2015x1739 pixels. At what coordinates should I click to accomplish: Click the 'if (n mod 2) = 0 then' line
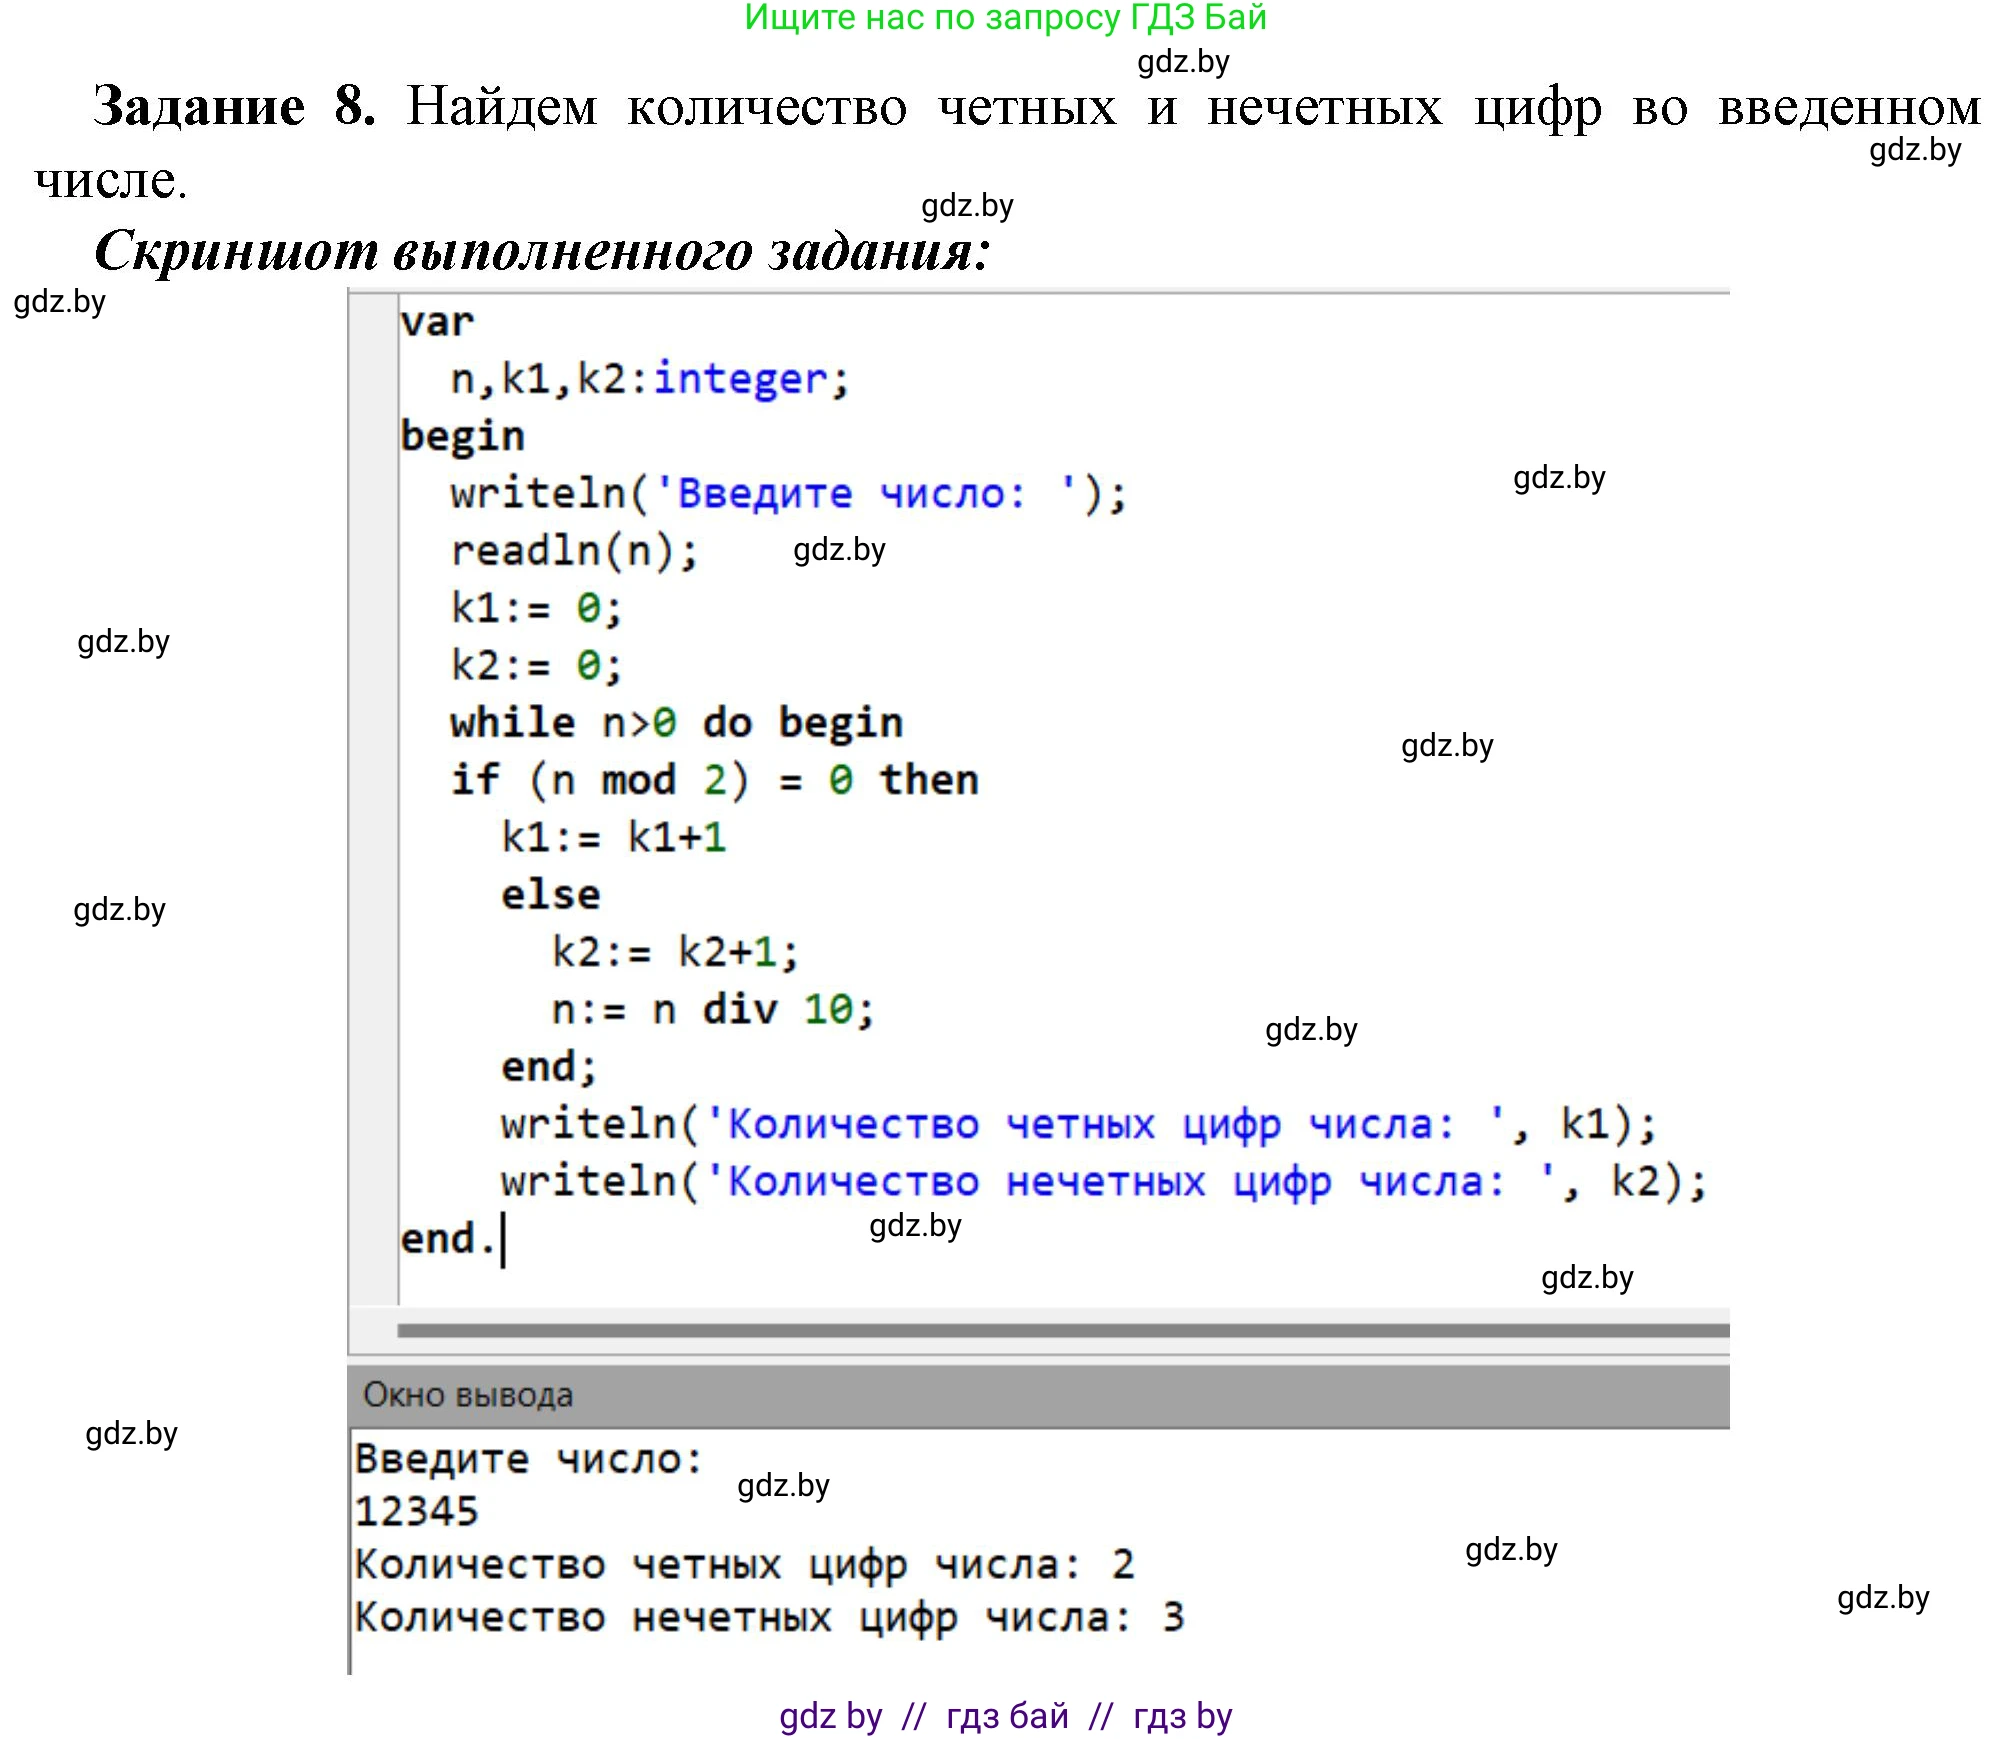tap(714, 780)
